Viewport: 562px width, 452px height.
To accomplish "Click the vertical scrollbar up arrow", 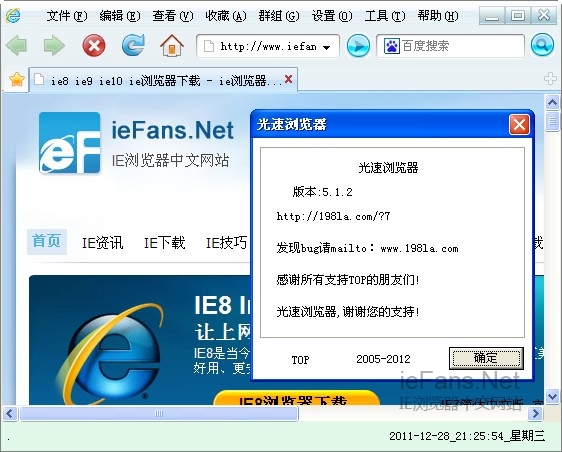I will point(552,103).
